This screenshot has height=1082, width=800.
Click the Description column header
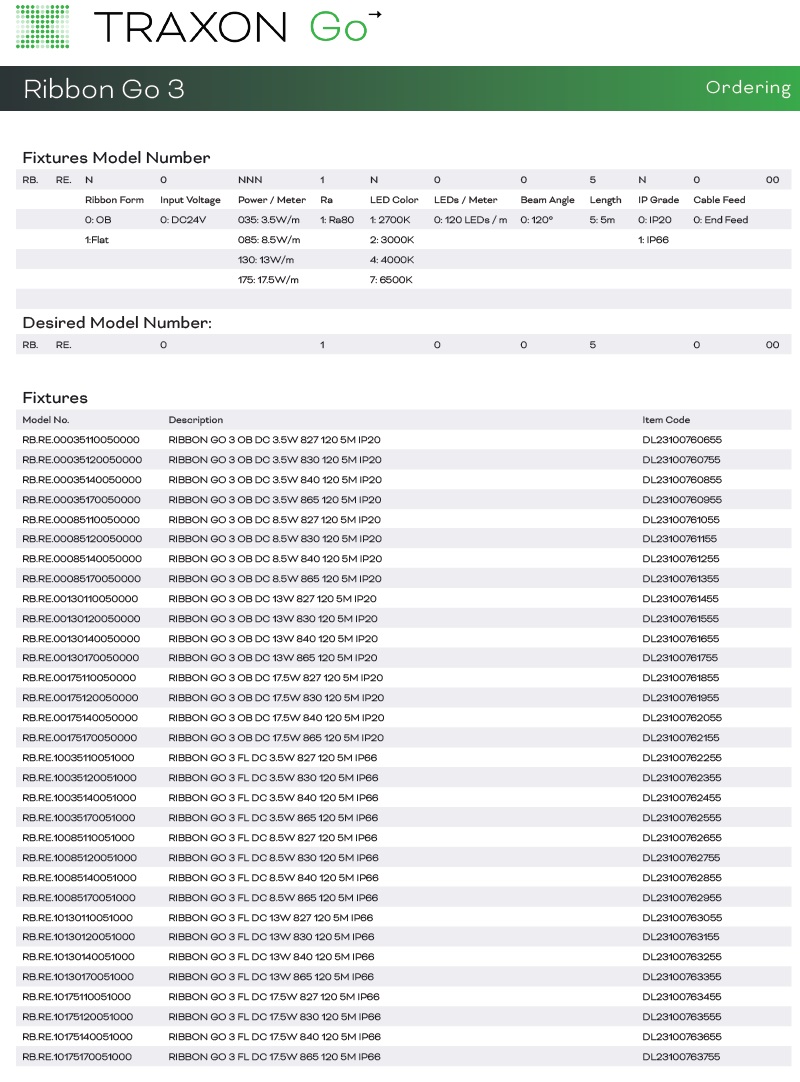196,420
